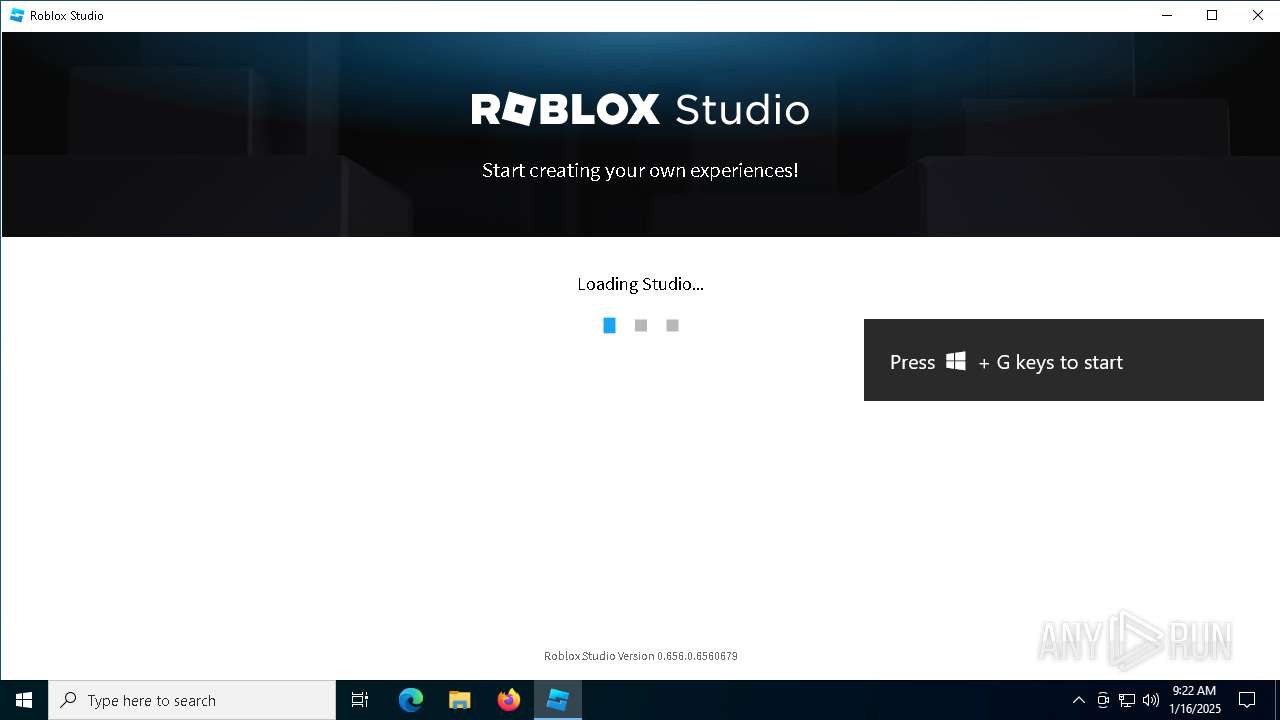Image resolution: width=1280 pixels, height=720 pixels.
Task: Launch Microsoft Edge from the taskbar
Action: (x=411, y=700)
